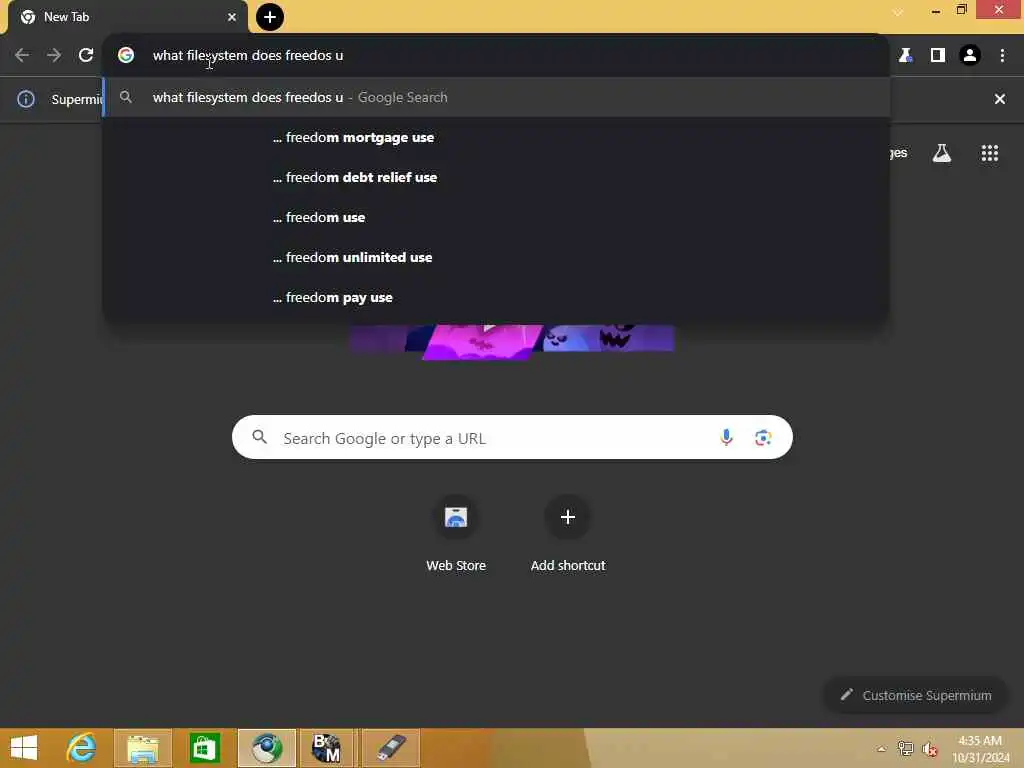The height and width of the screenshot is (768, 1024).
Task: Open the Search Labs flask icon
Action: click(x=942, y=153)
